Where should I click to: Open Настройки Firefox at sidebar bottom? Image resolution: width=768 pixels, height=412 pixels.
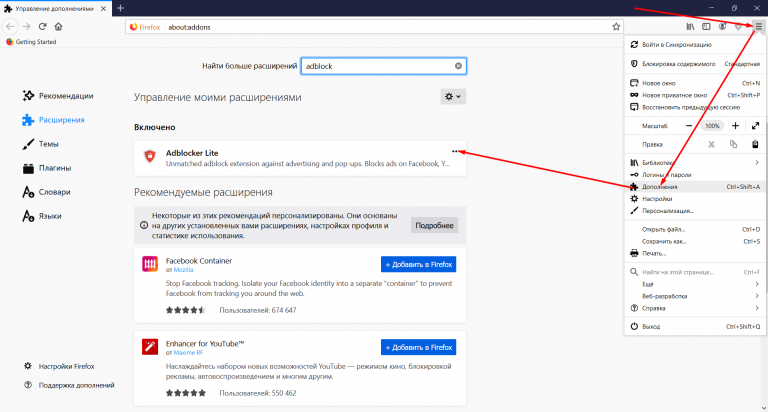click(x=59, y=366)
